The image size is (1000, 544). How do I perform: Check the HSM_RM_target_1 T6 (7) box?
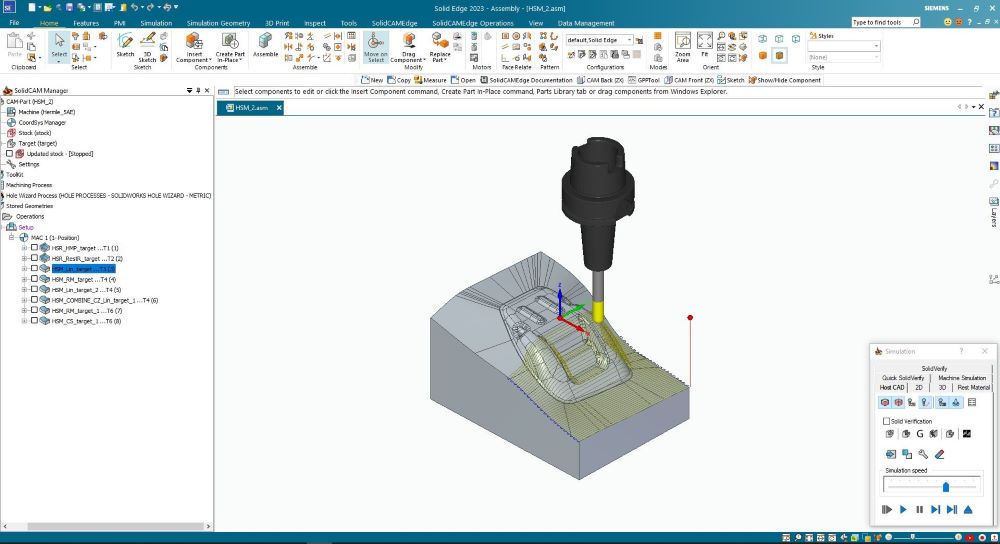[34, 311]
